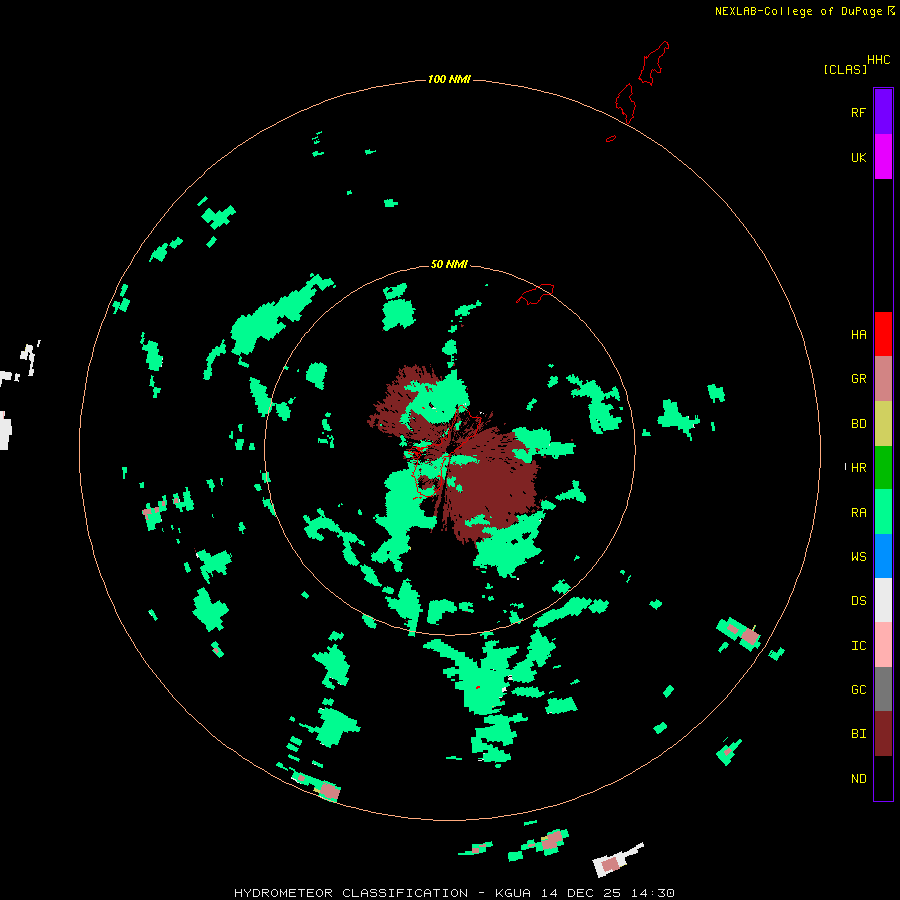Click the "BD" legend label

[x=859, y=424]
